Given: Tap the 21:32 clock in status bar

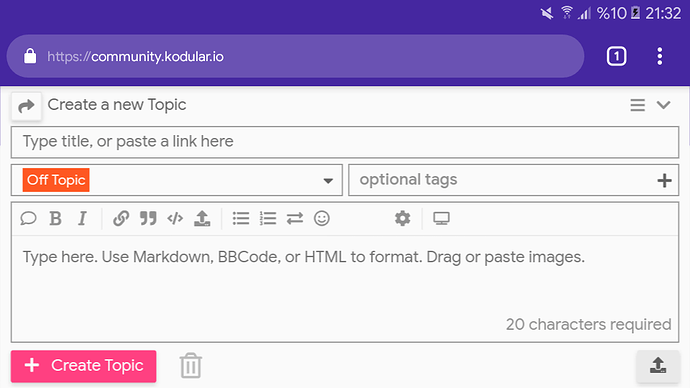Looking at the screenshot, I should coord(663,13).
